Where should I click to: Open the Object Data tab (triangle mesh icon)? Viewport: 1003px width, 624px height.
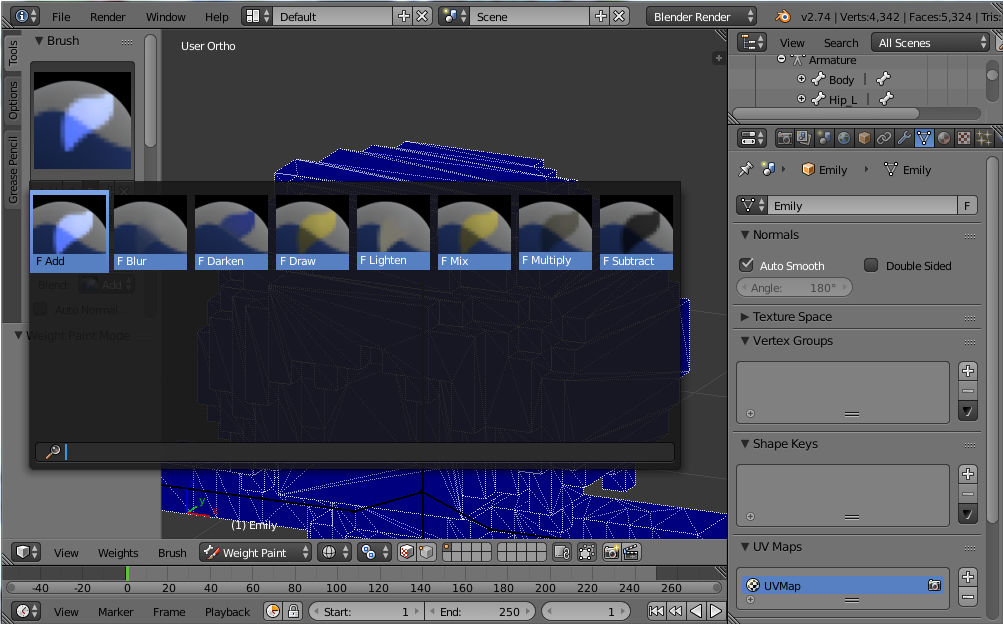pyautogui.click(x=924, y=138)
